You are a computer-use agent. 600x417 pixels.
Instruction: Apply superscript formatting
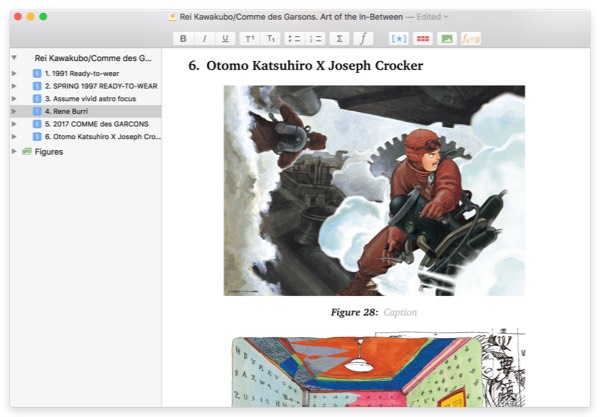(x=249, y=39)
